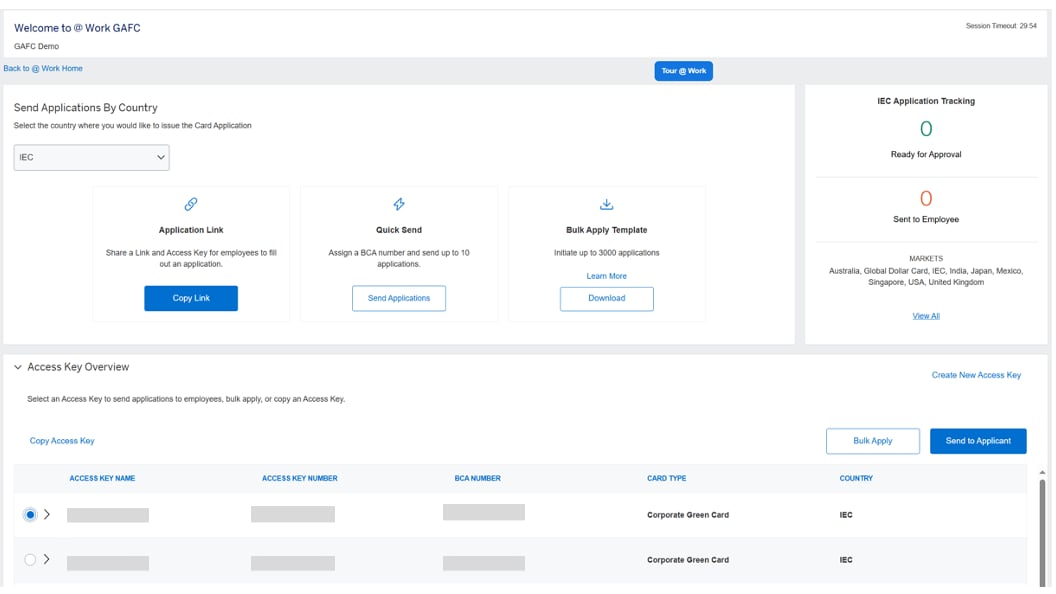Select the second access key radio button
This screenshot has height=594, width=1056.
pyautogui.click(x=30, y=559)
